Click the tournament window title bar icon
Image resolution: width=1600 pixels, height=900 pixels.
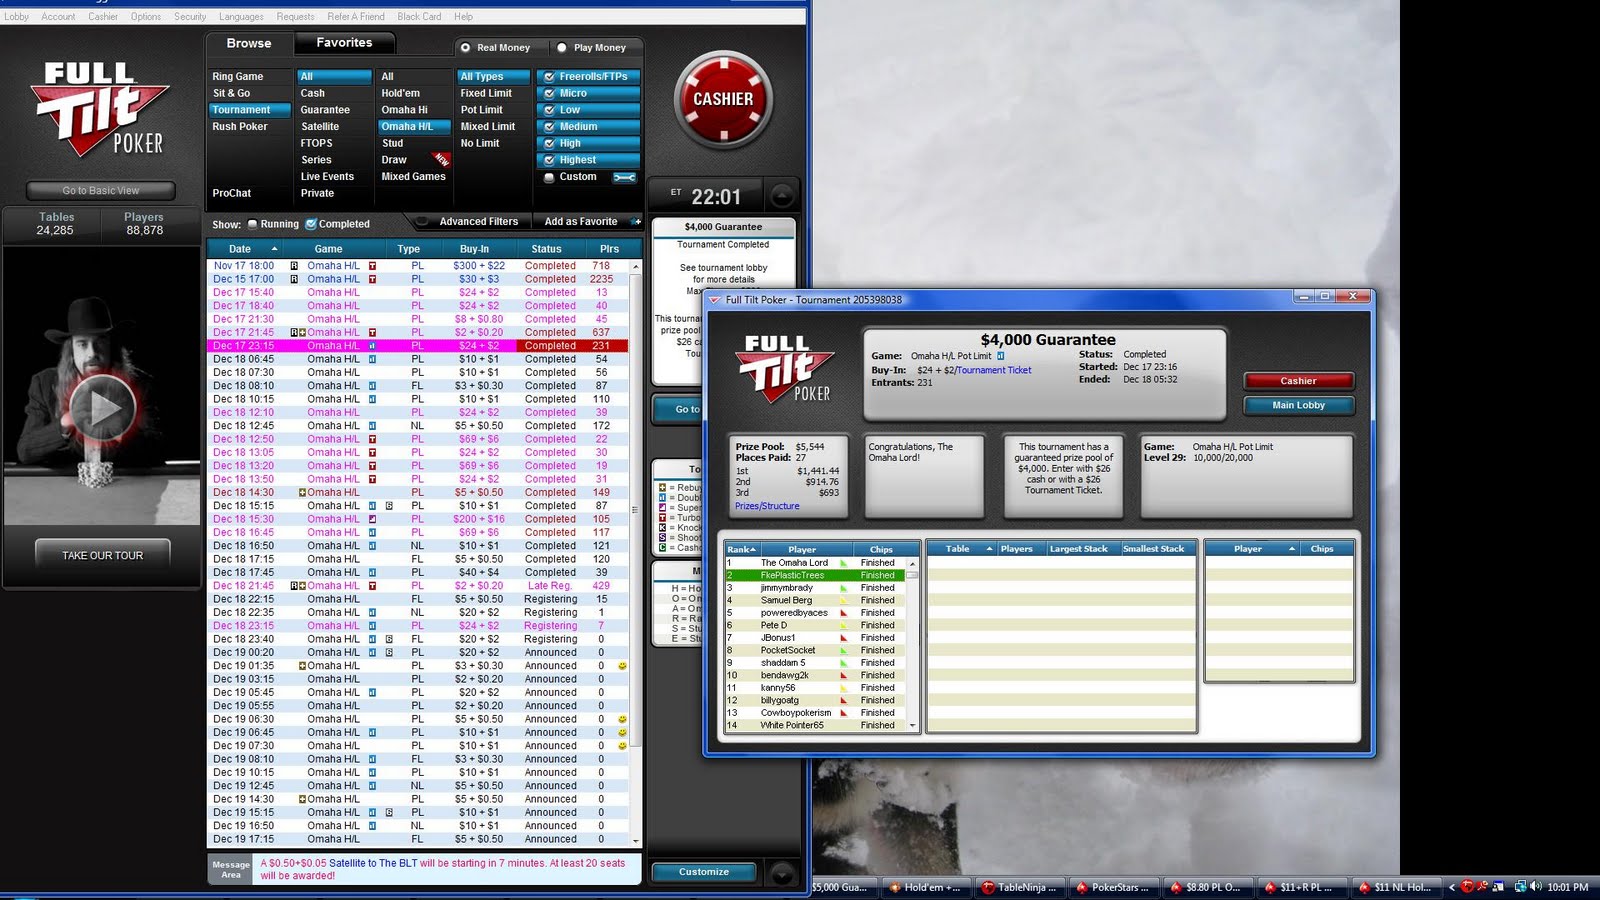pyautogui.click(x=714, y=299)
